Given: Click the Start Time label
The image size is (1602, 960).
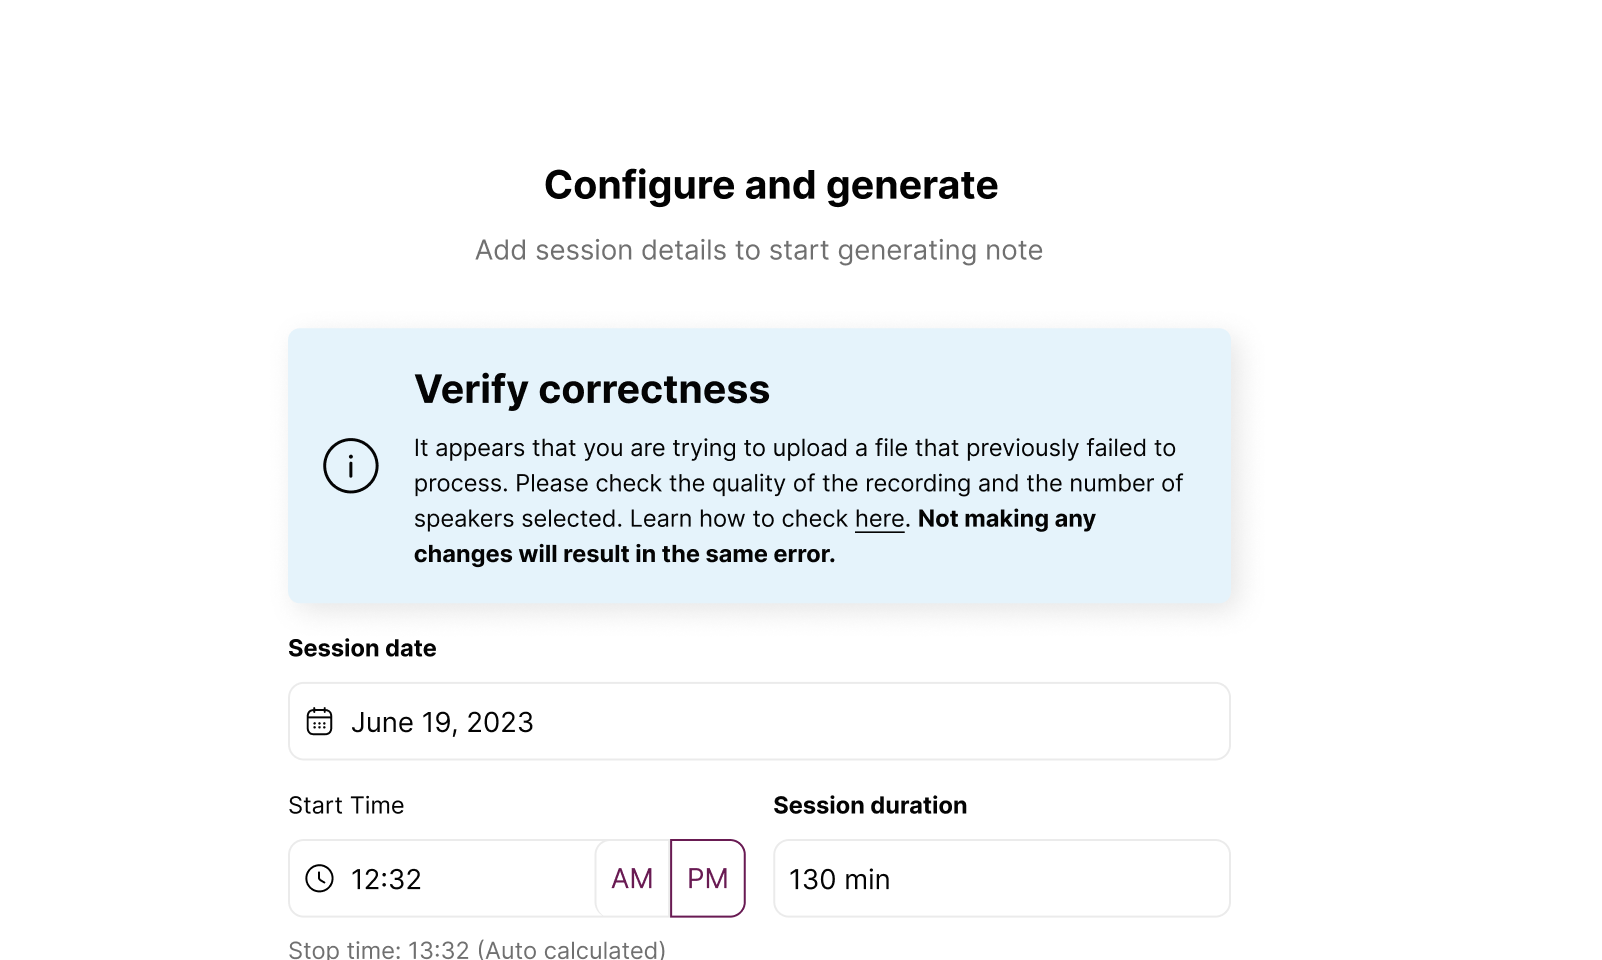Looking at the screenshot, I should (346, 805).
